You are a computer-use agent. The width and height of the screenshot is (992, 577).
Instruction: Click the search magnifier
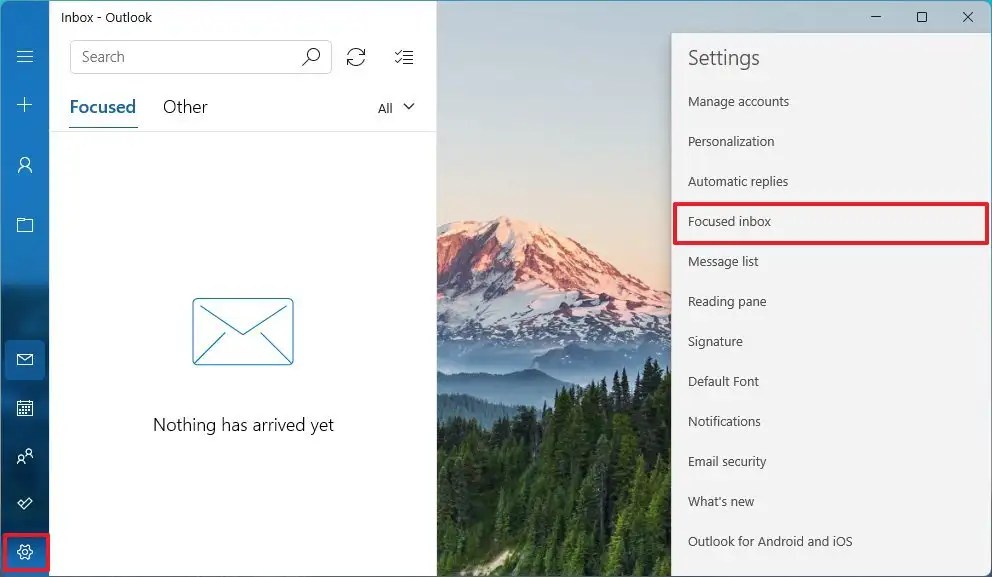coord(311,57)
